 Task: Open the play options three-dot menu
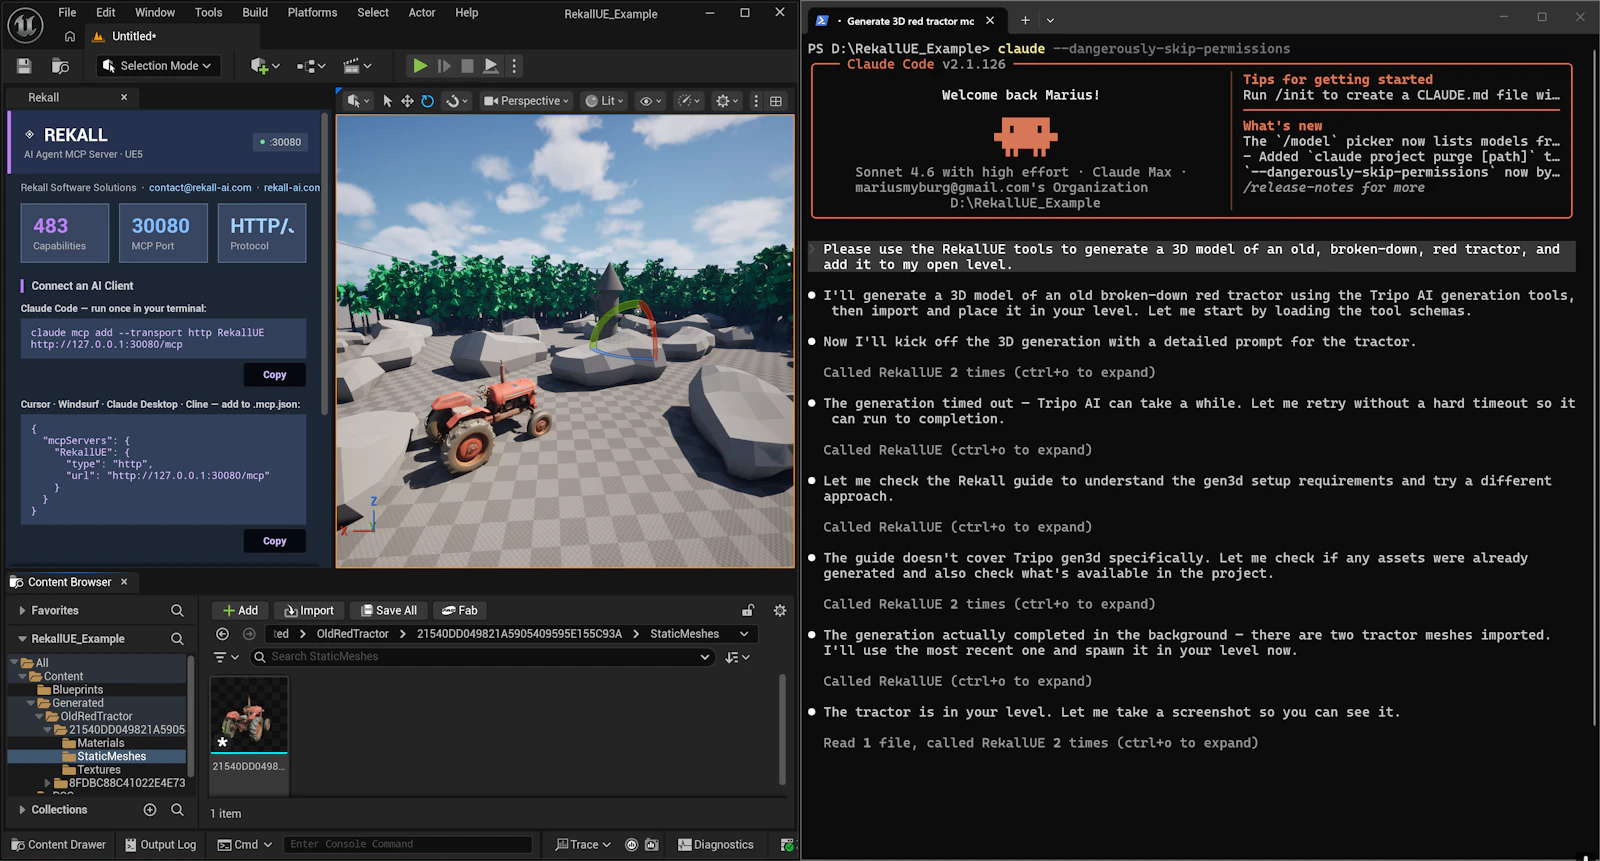point(514,66)
